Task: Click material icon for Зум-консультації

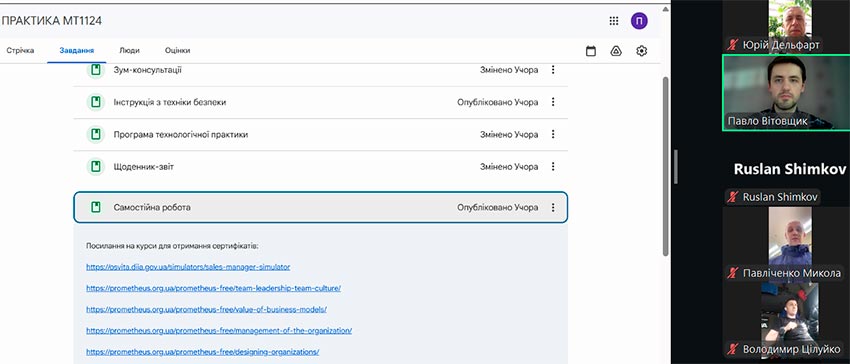Action: point(96,70)
